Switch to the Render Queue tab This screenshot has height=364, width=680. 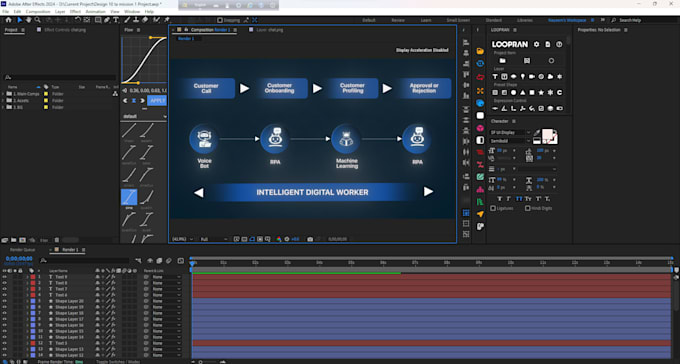23,250
